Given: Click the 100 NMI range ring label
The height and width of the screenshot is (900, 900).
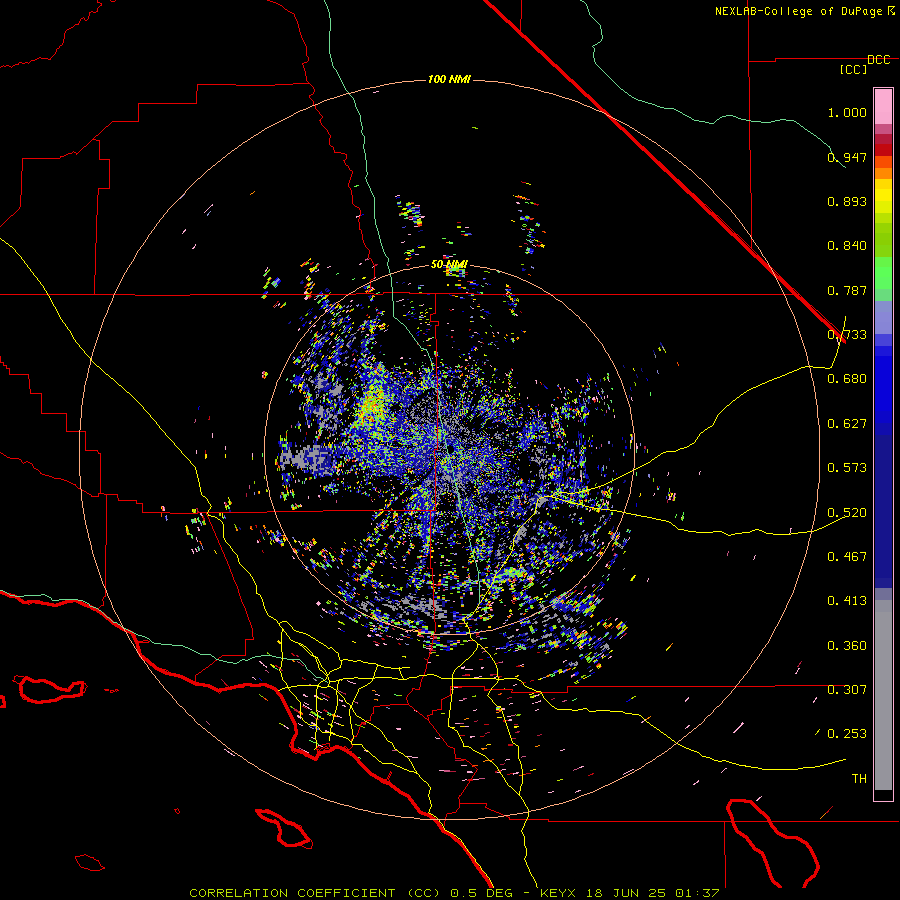Looking at the screenshot, I should tap(449, 79).
